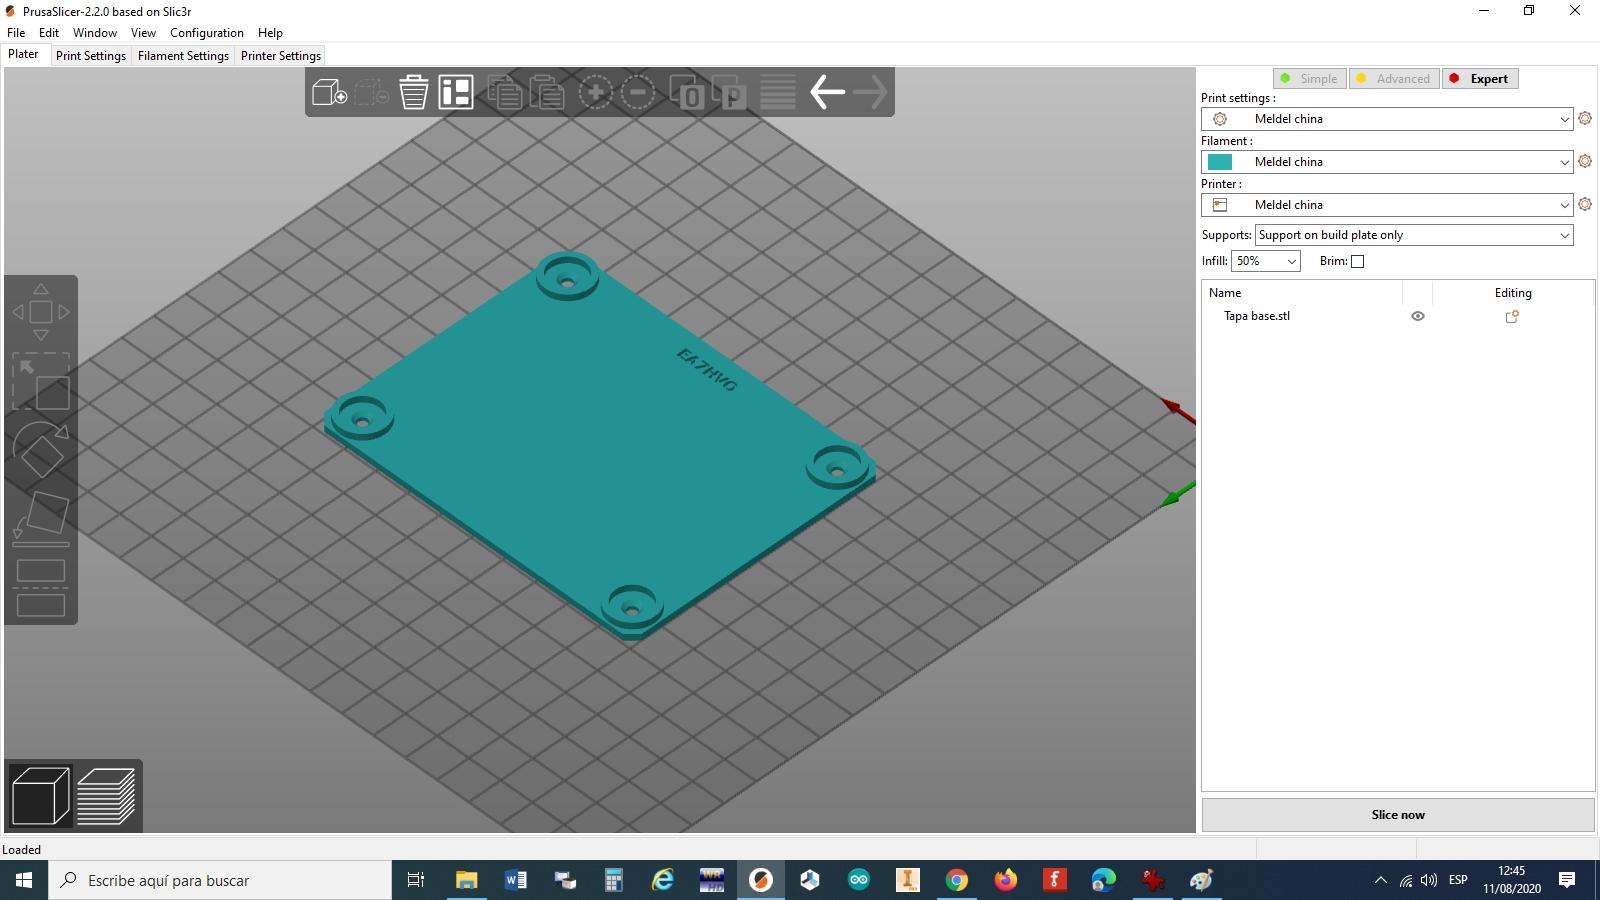The image size is (1600, 900).
Task: Open Google Chrome from the taskbar
Action: pos(957,880)
